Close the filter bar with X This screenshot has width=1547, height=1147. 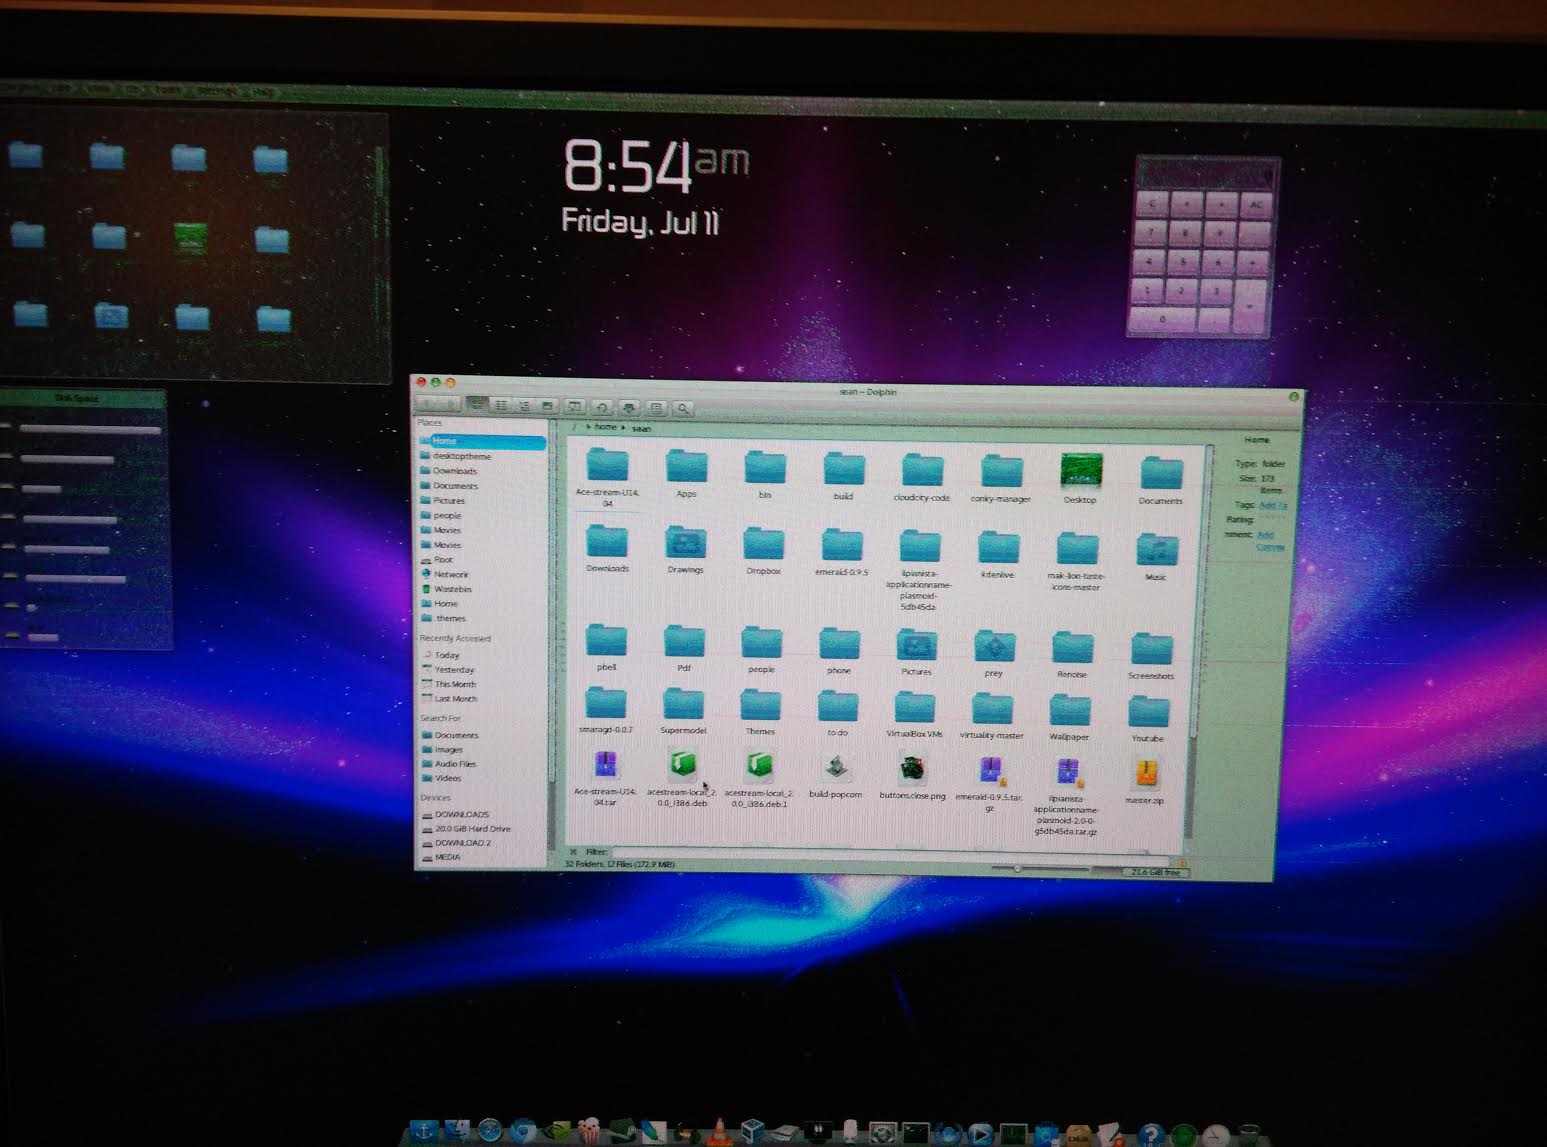pos(573,852)
